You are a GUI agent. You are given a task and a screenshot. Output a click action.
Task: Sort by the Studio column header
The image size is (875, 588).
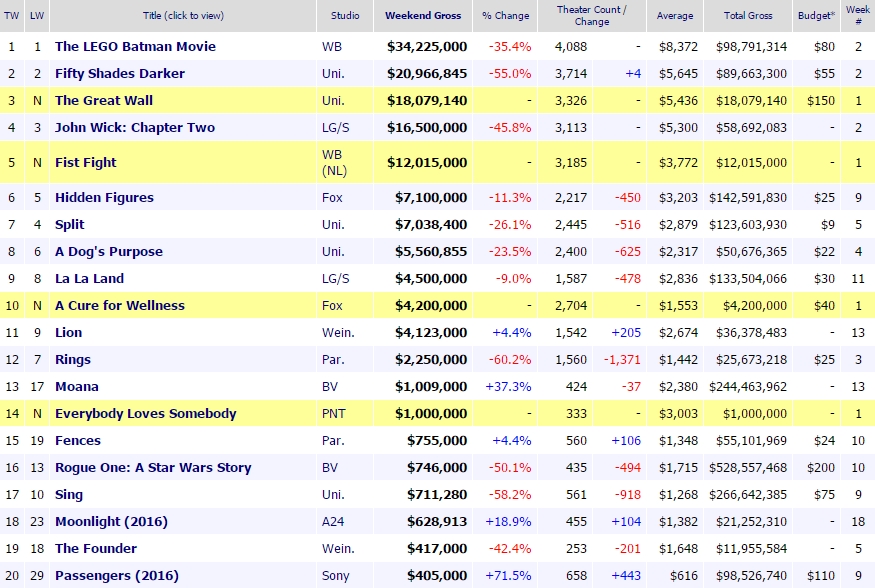point(345,16)
